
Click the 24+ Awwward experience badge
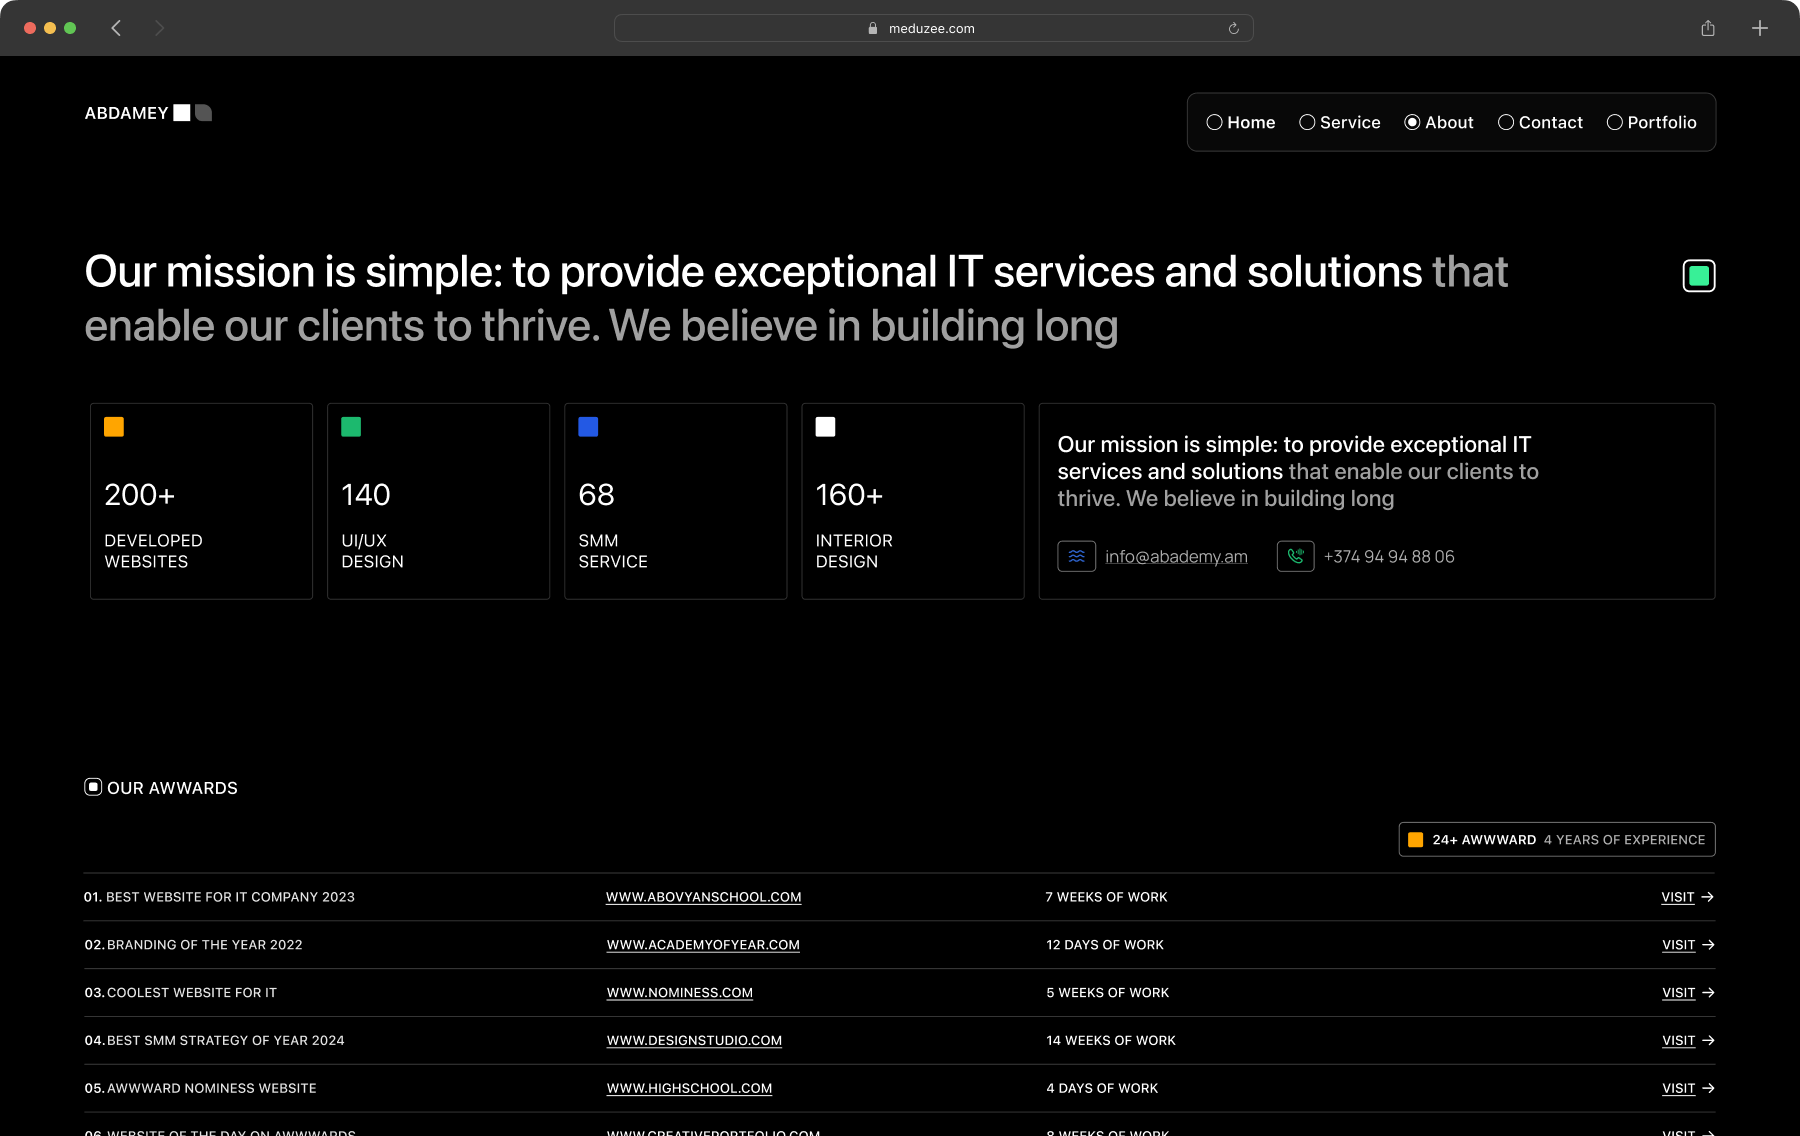point(1556,840)
